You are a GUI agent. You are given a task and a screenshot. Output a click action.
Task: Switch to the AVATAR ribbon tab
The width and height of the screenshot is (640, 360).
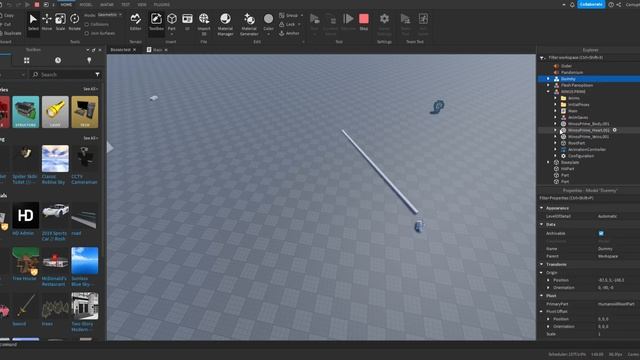[x=107, y=4]
